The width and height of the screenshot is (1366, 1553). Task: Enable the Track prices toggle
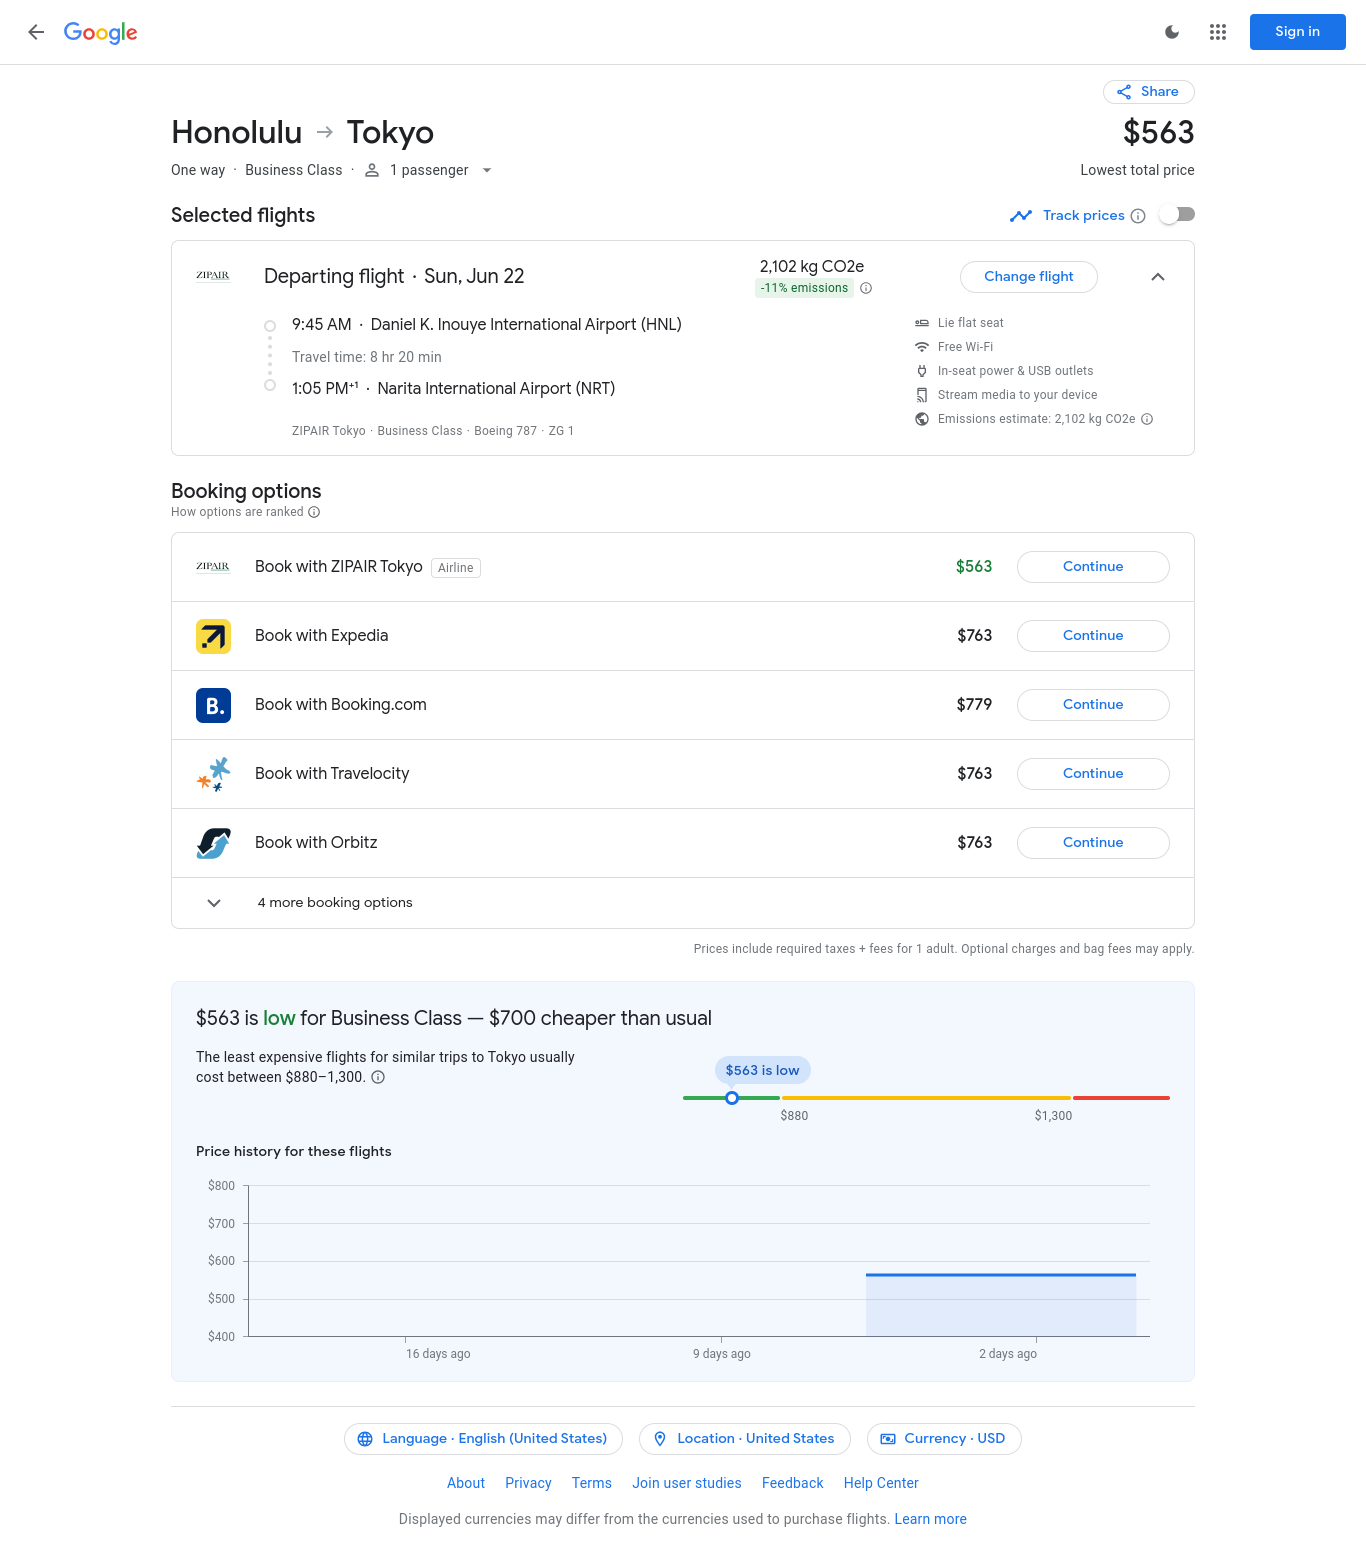(x=1177, y=215)
